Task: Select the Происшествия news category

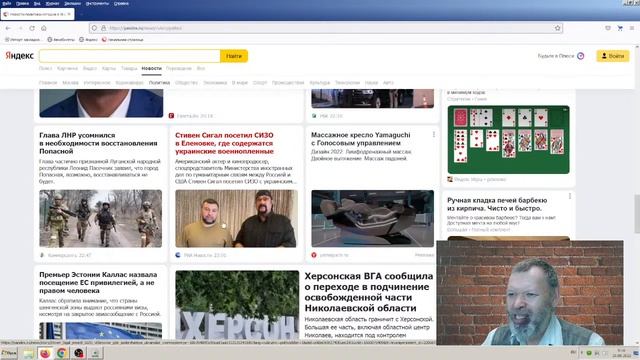Action: coord(288,82)
